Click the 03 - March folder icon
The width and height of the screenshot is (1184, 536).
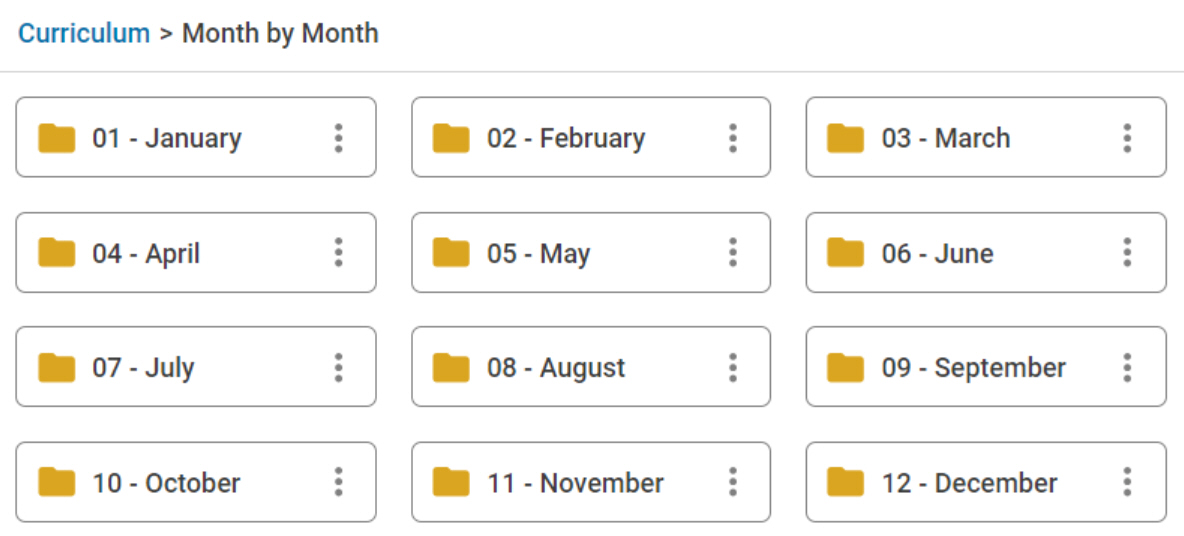pos(846,138)
